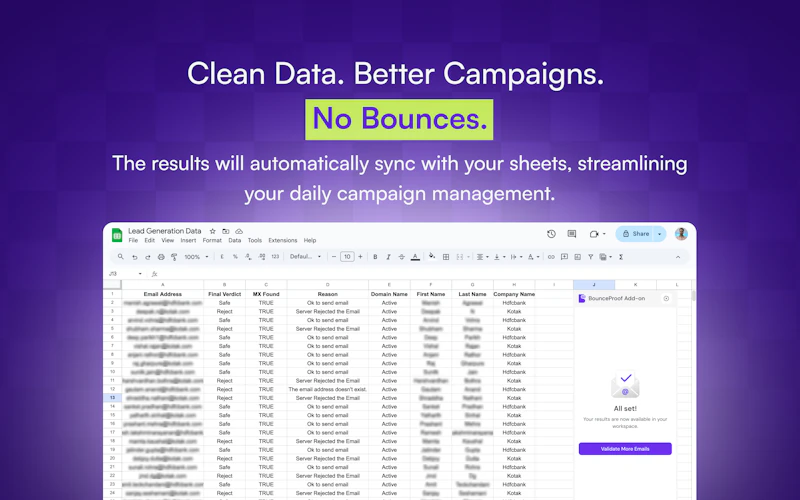Undo the last action
Screen dimensions: 800x500
[134, 257]
